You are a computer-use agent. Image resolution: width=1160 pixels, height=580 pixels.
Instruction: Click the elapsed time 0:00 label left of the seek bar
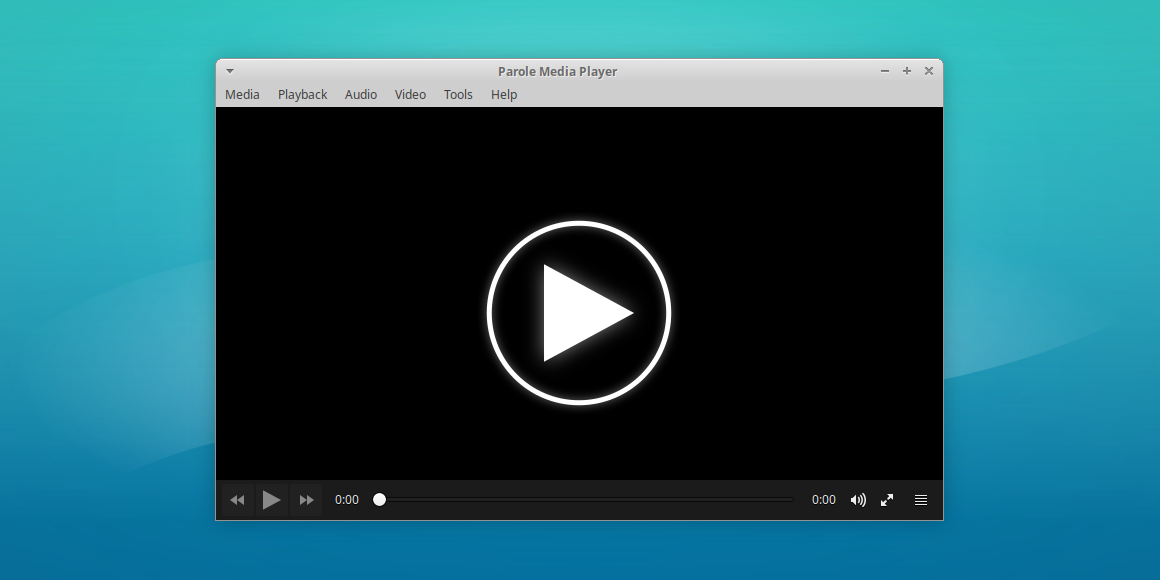(347, 500)
